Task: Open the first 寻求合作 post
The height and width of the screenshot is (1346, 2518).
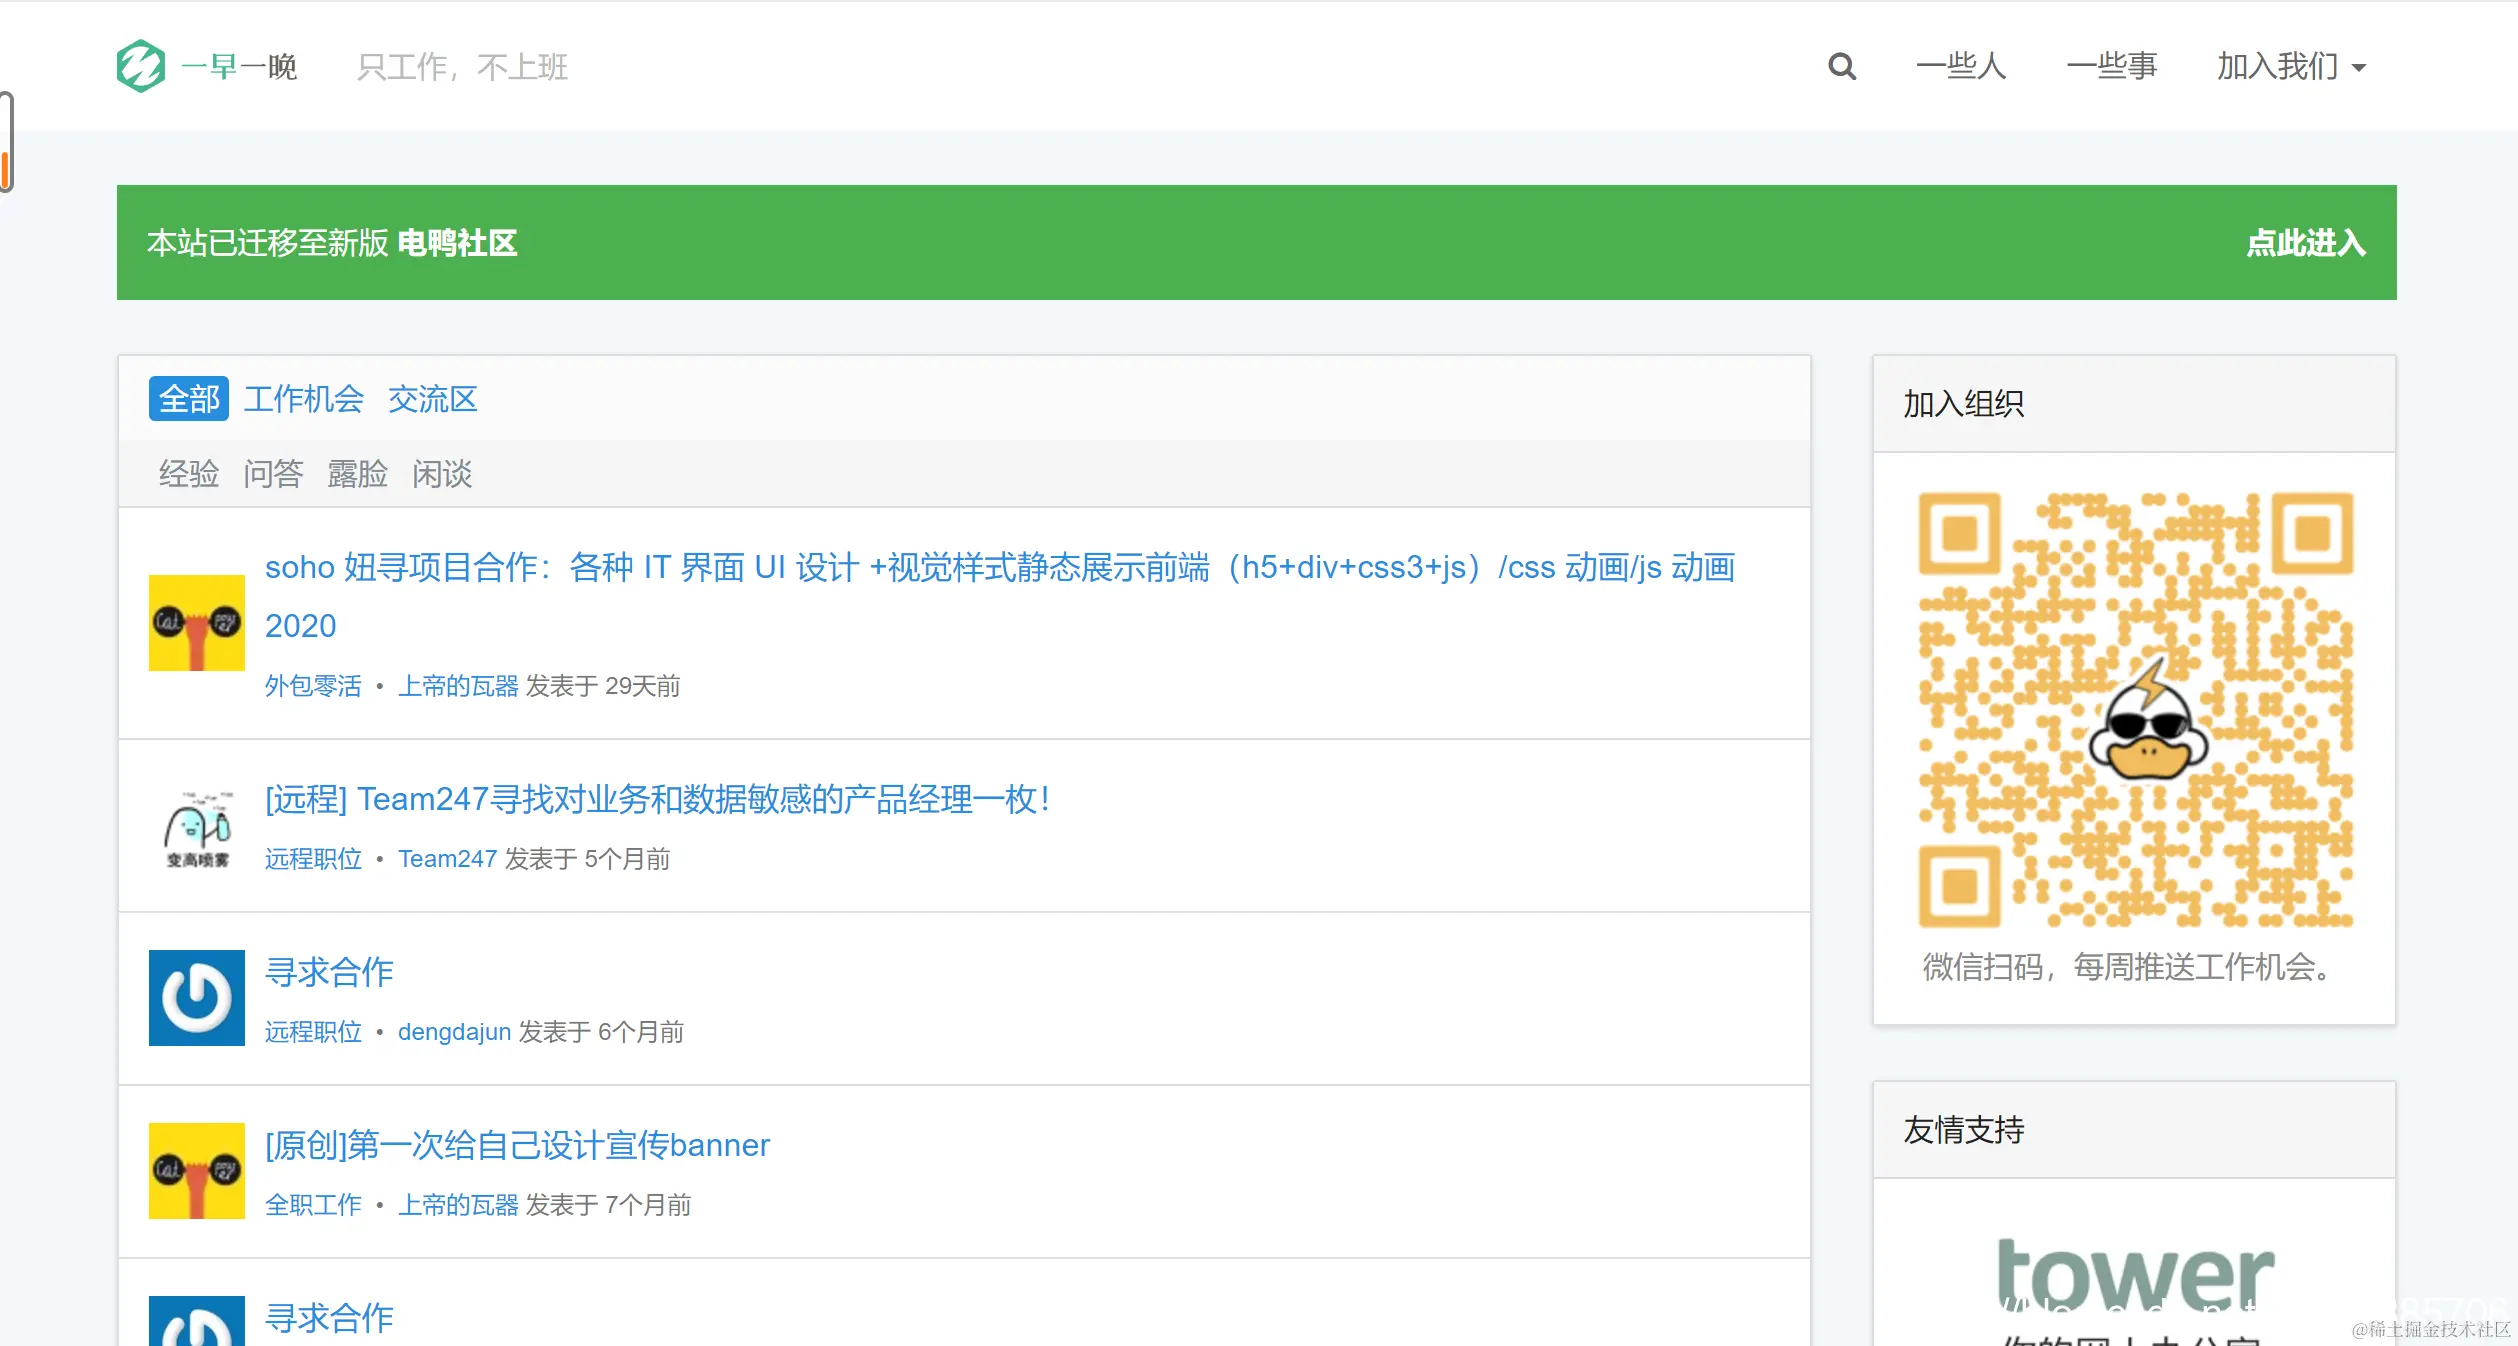Action: [329, 972]
